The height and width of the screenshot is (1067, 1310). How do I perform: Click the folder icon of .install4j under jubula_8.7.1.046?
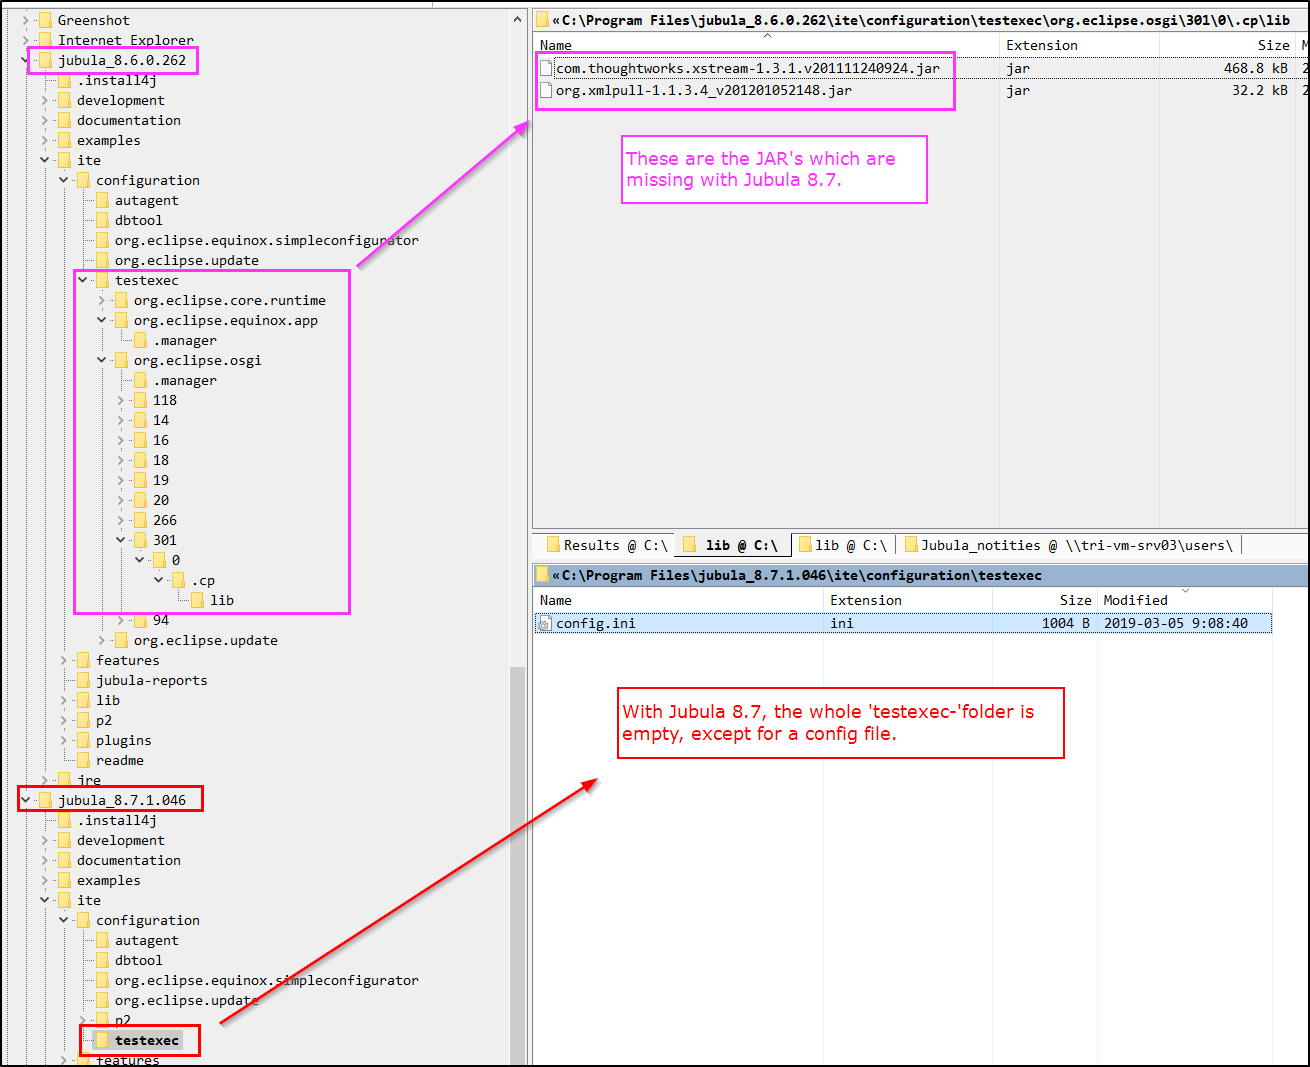(x=64, y=820)
